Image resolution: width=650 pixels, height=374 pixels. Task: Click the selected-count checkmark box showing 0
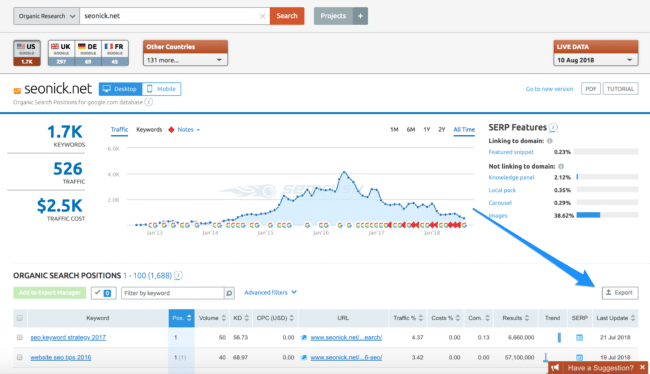point(103,293)
